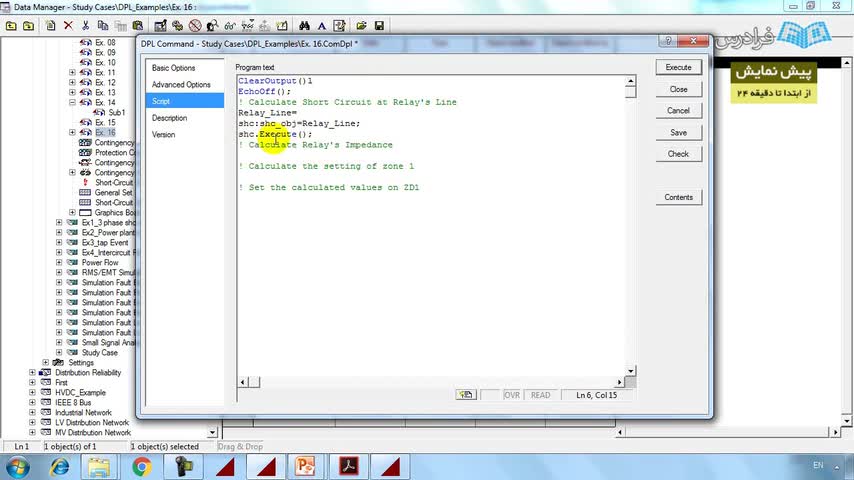Click the head with magnifier icon
Image resolution: width=854 pixels, height=480 pixels.
tap(212, 26)
